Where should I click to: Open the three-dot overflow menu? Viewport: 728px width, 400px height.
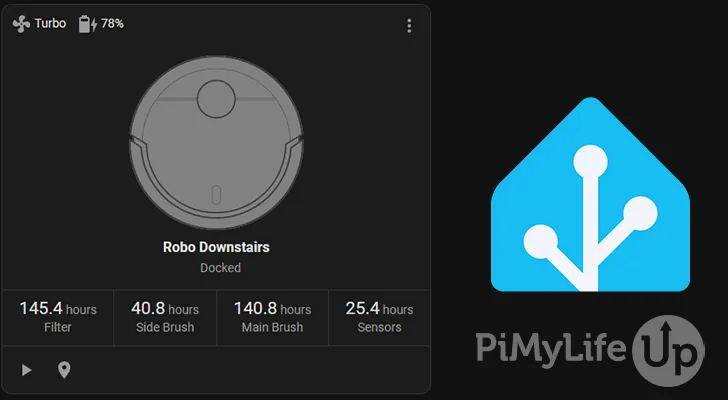409,26
